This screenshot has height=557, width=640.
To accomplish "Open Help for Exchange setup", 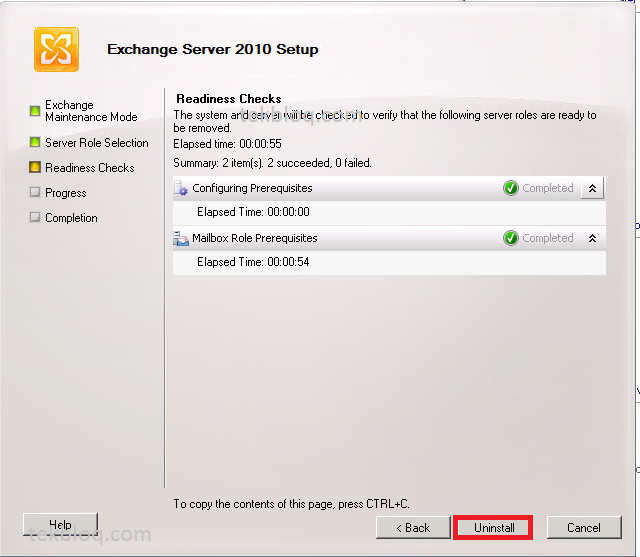I will coord(60,524).
